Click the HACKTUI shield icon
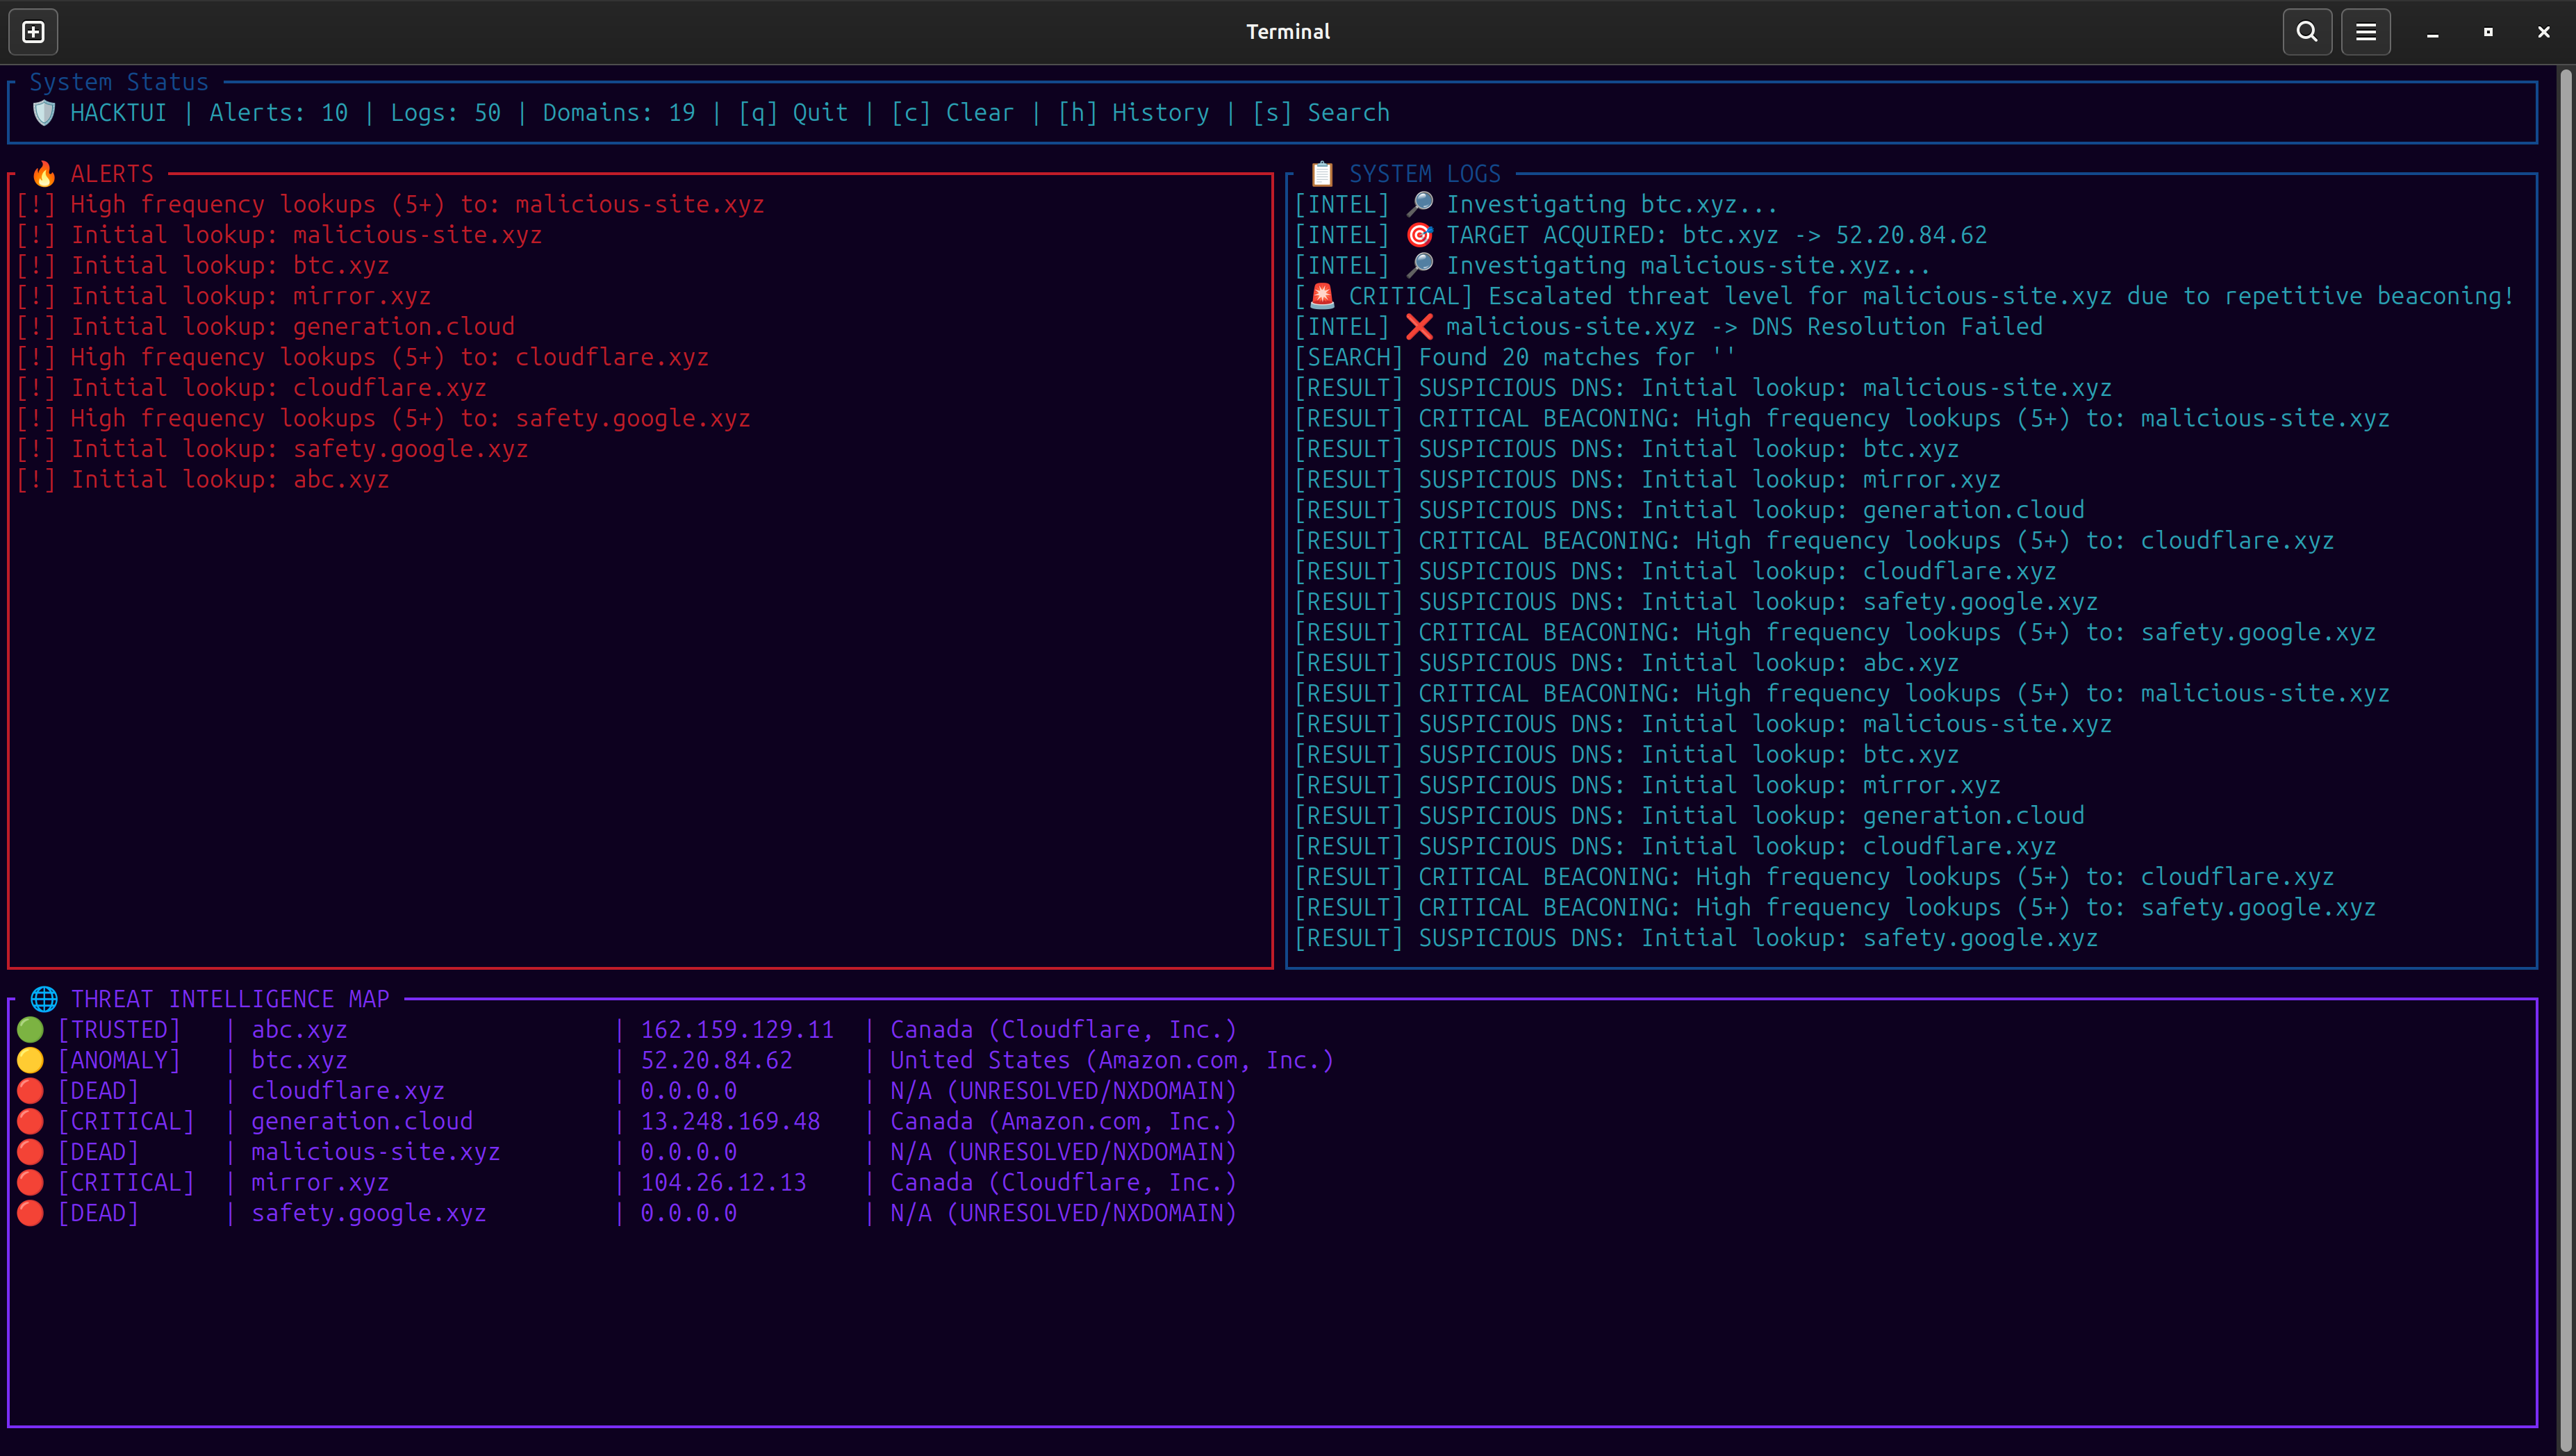2576x1456 pixels. tap(44, 113)
